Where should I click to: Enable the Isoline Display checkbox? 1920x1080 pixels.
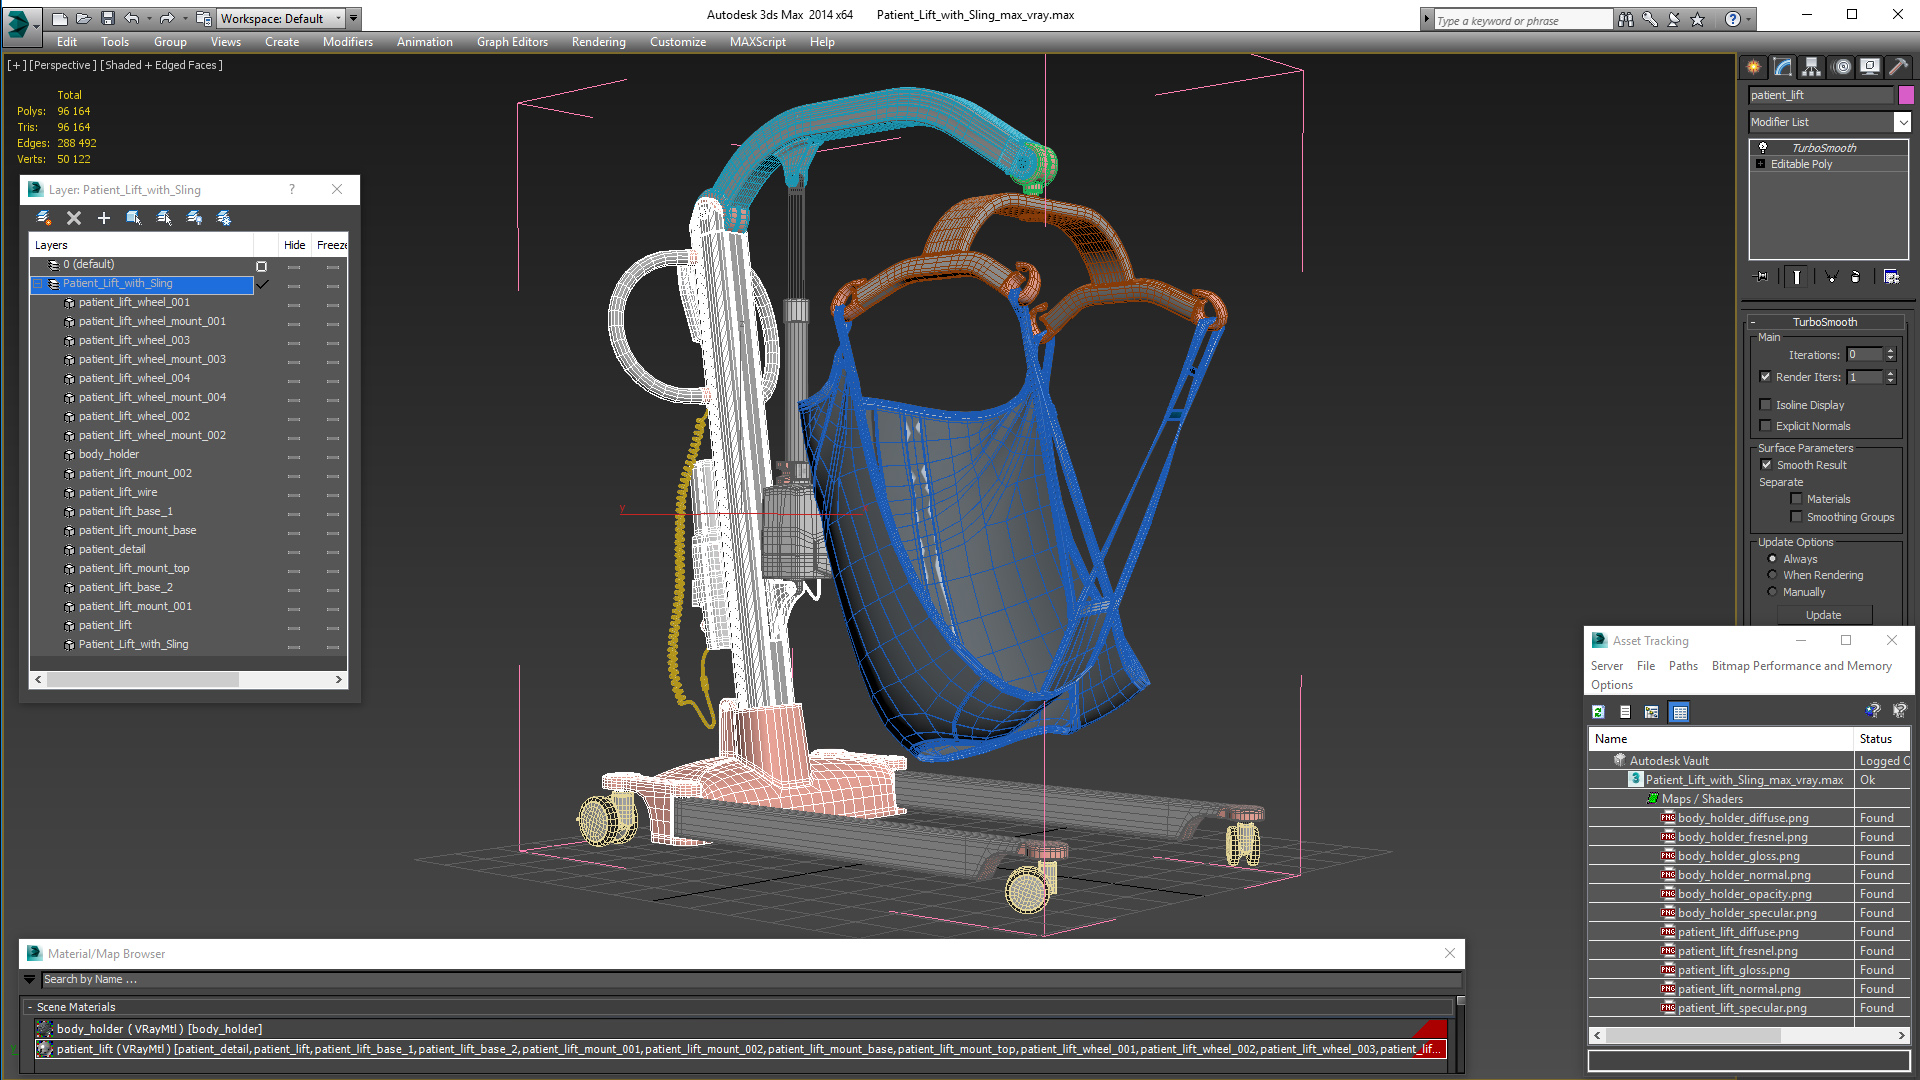point(1766,405)
